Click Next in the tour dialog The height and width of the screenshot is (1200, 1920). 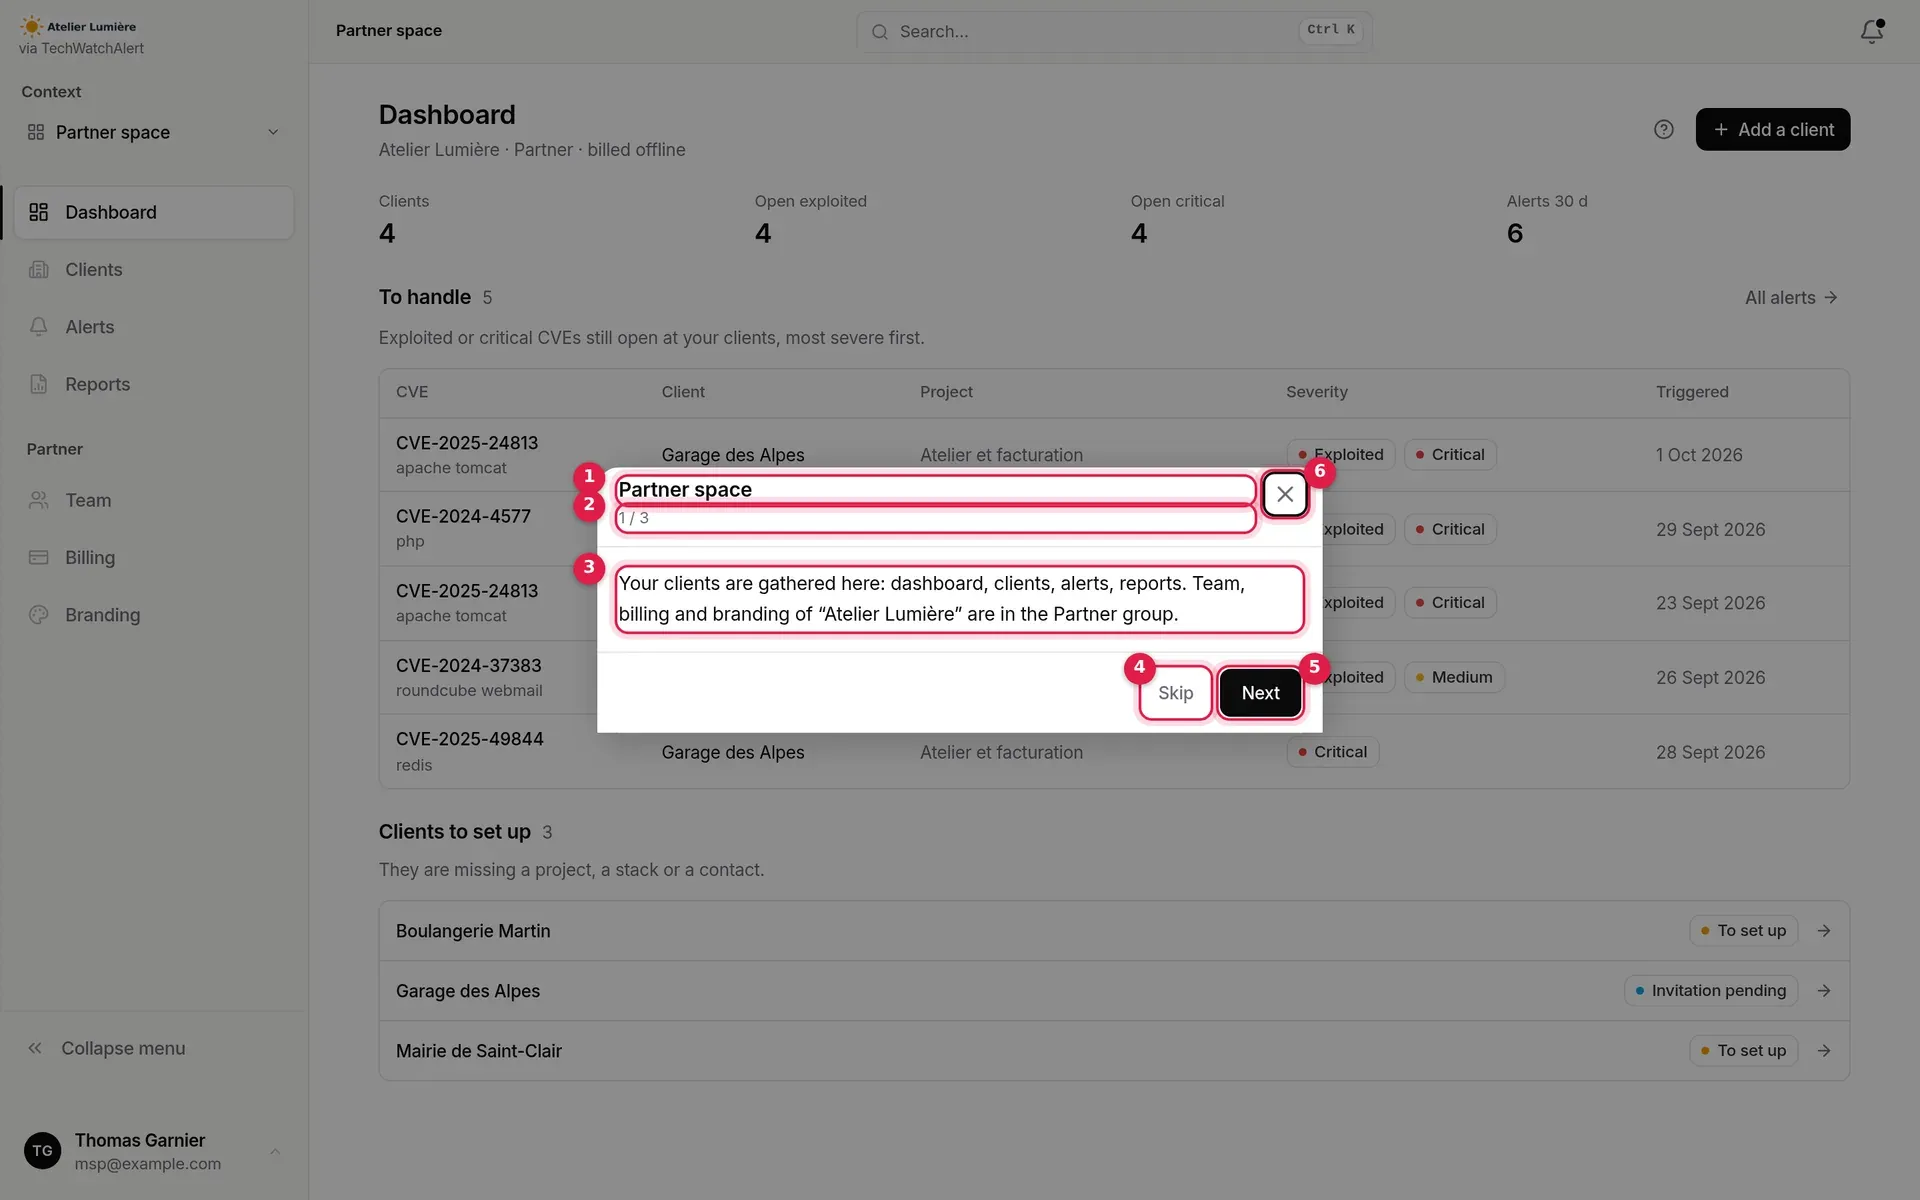(1260, 693)
